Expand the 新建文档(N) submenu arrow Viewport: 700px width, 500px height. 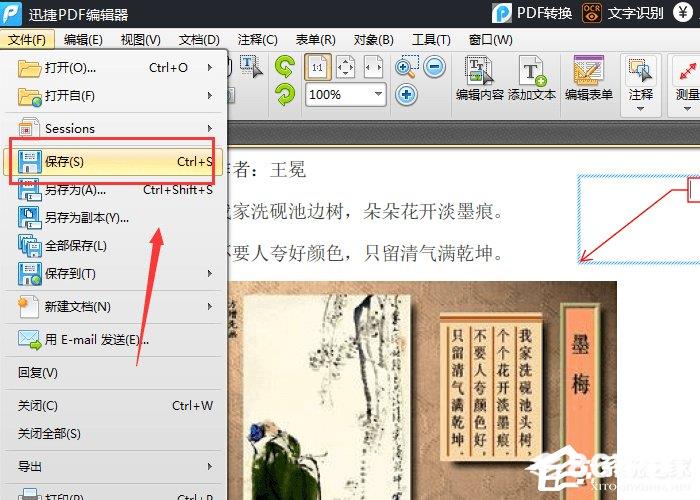click(x=210, y=307)
